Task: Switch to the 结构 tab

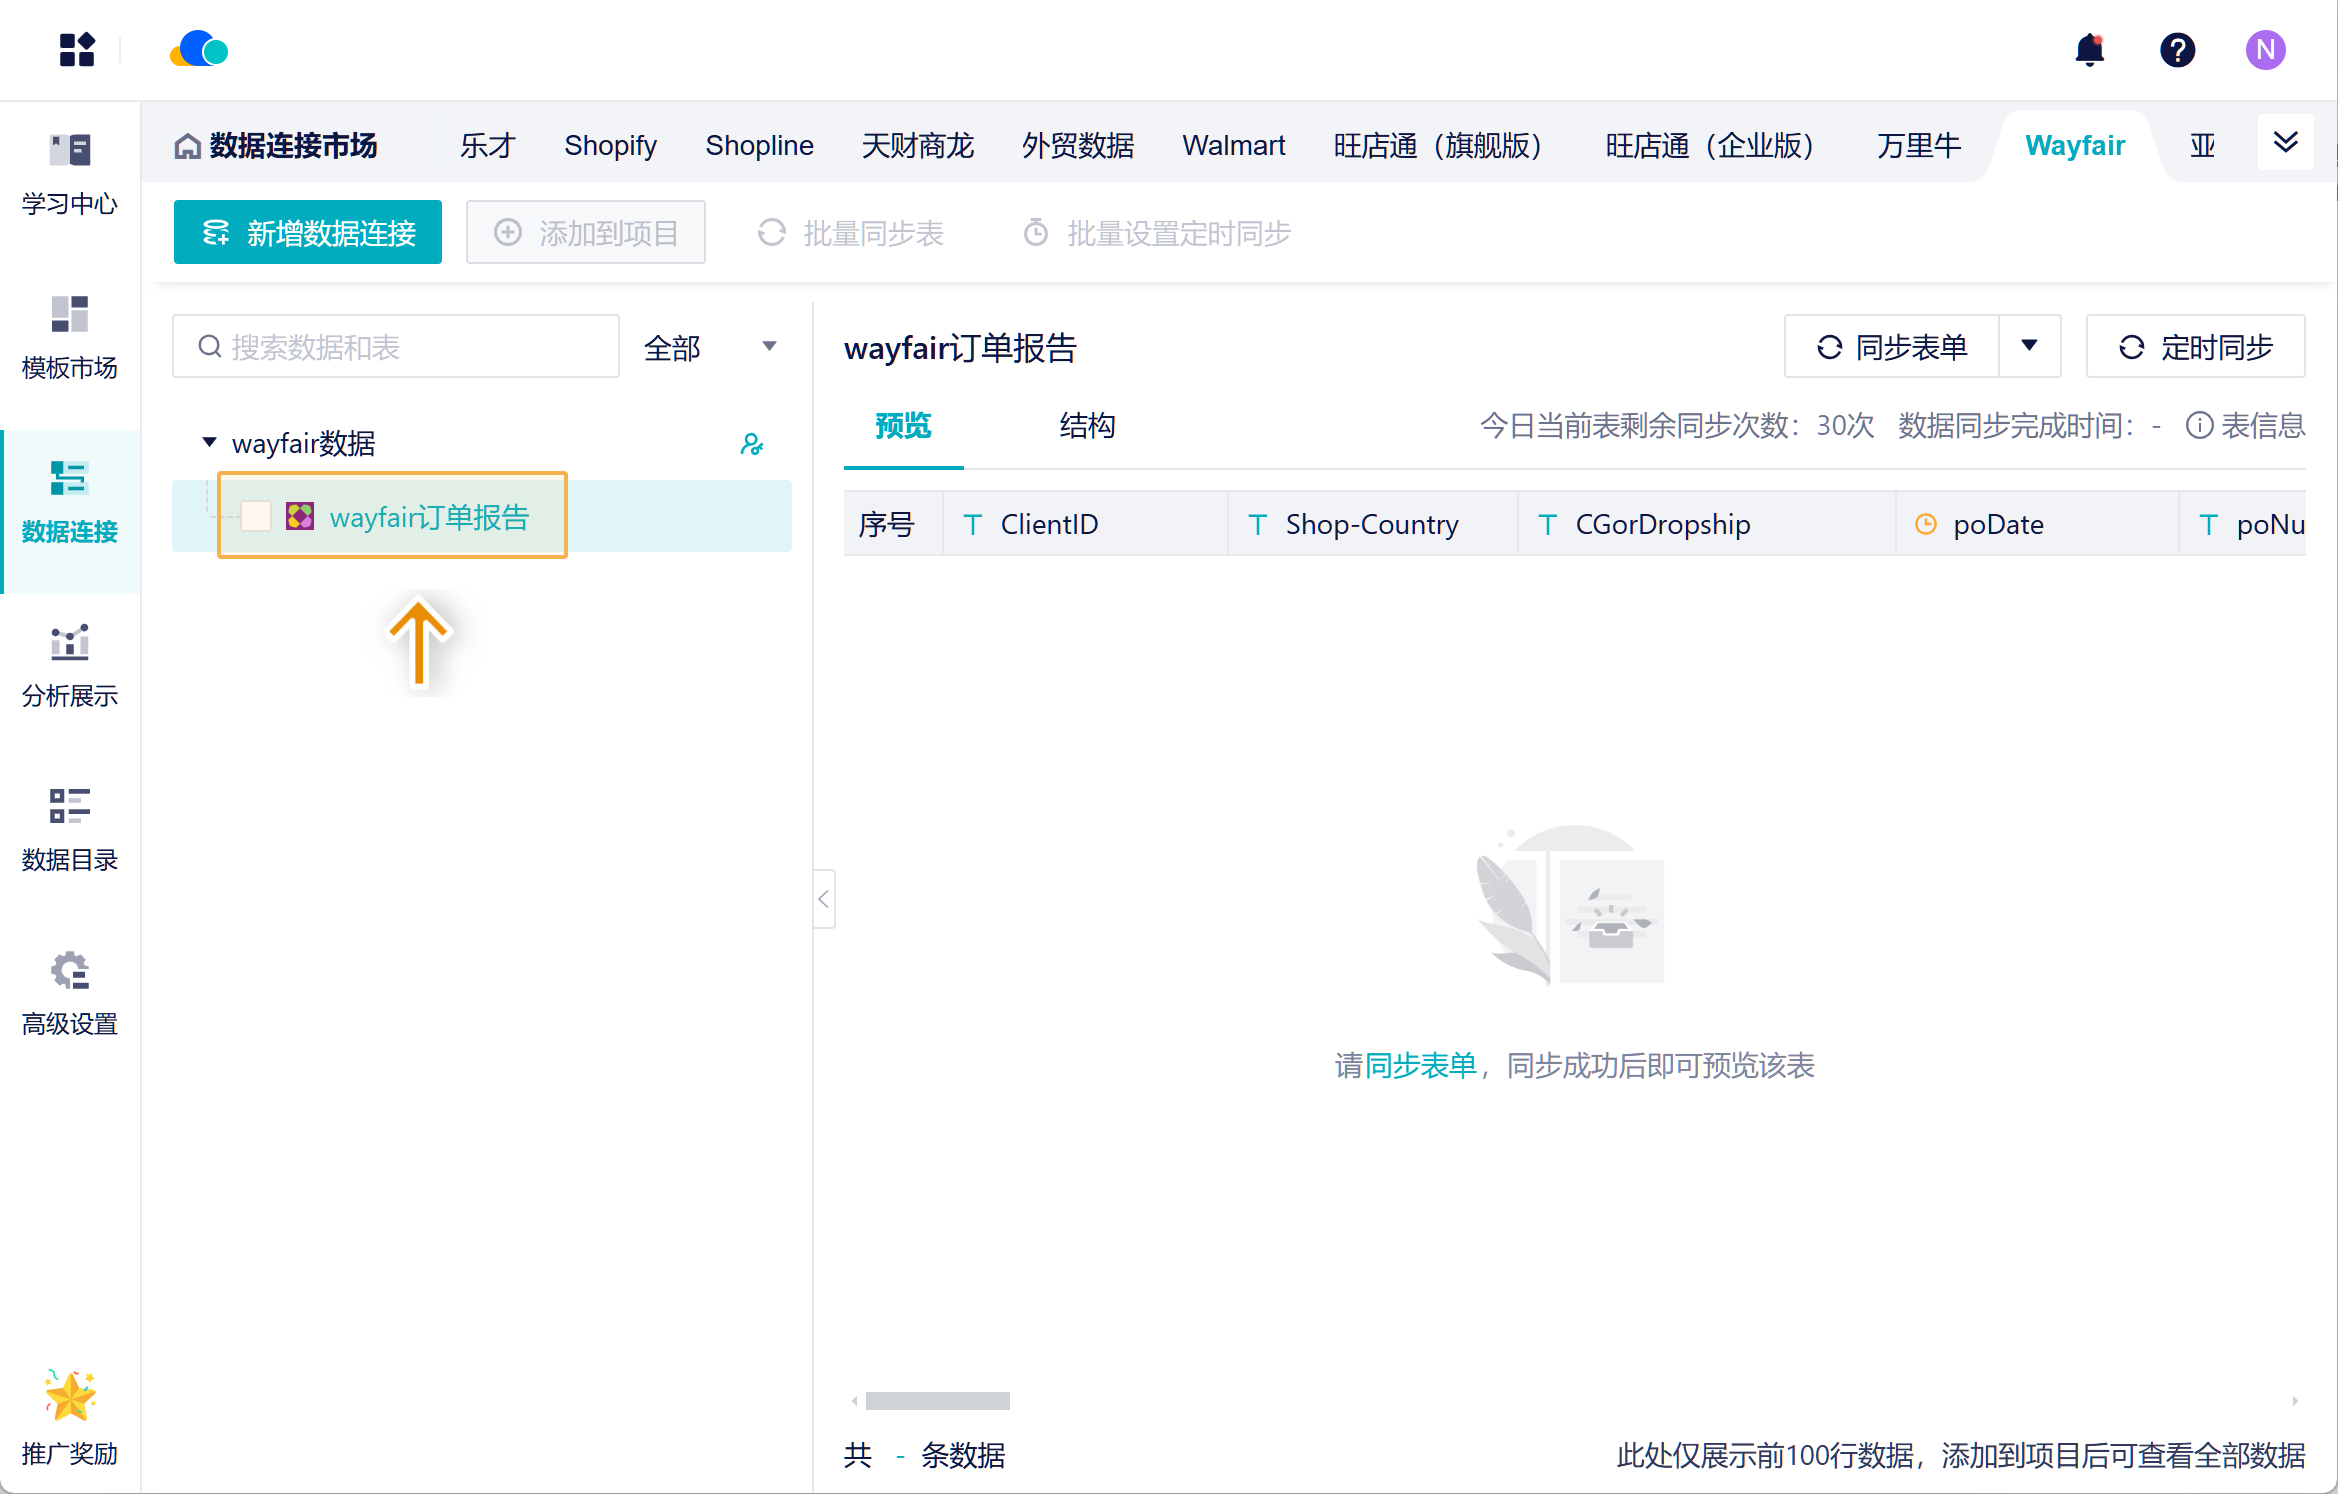Action: [x=1087, y=426]
